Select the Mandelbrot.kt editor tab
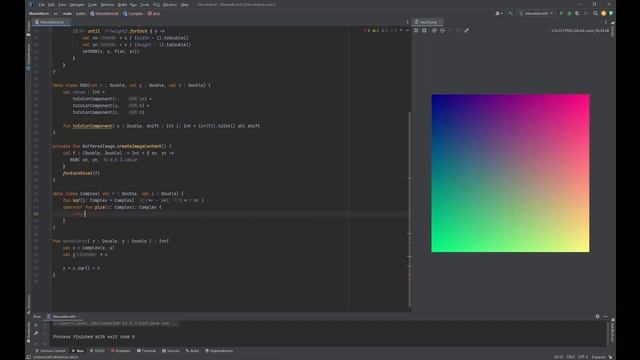Screen dimensions: 640x360 point(51,22)
